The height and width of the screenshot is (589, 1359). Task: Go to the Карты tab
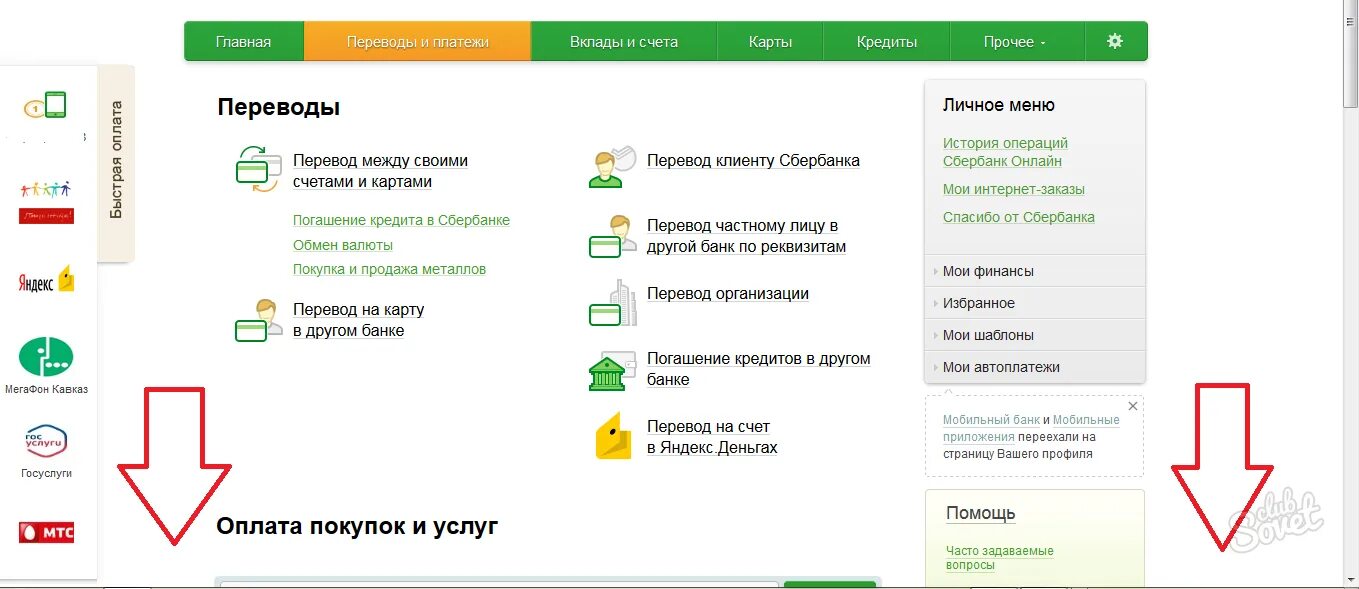(770, 42)
